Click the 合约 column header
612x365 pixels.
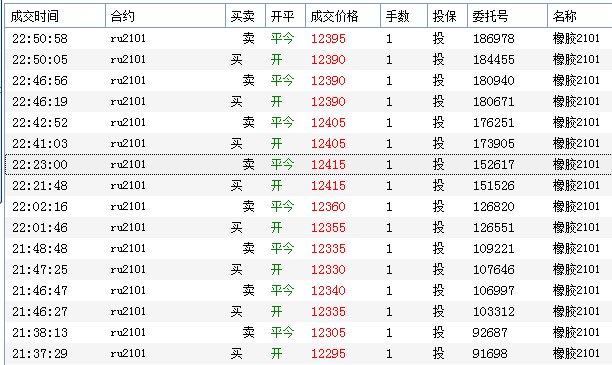point(165,16)
